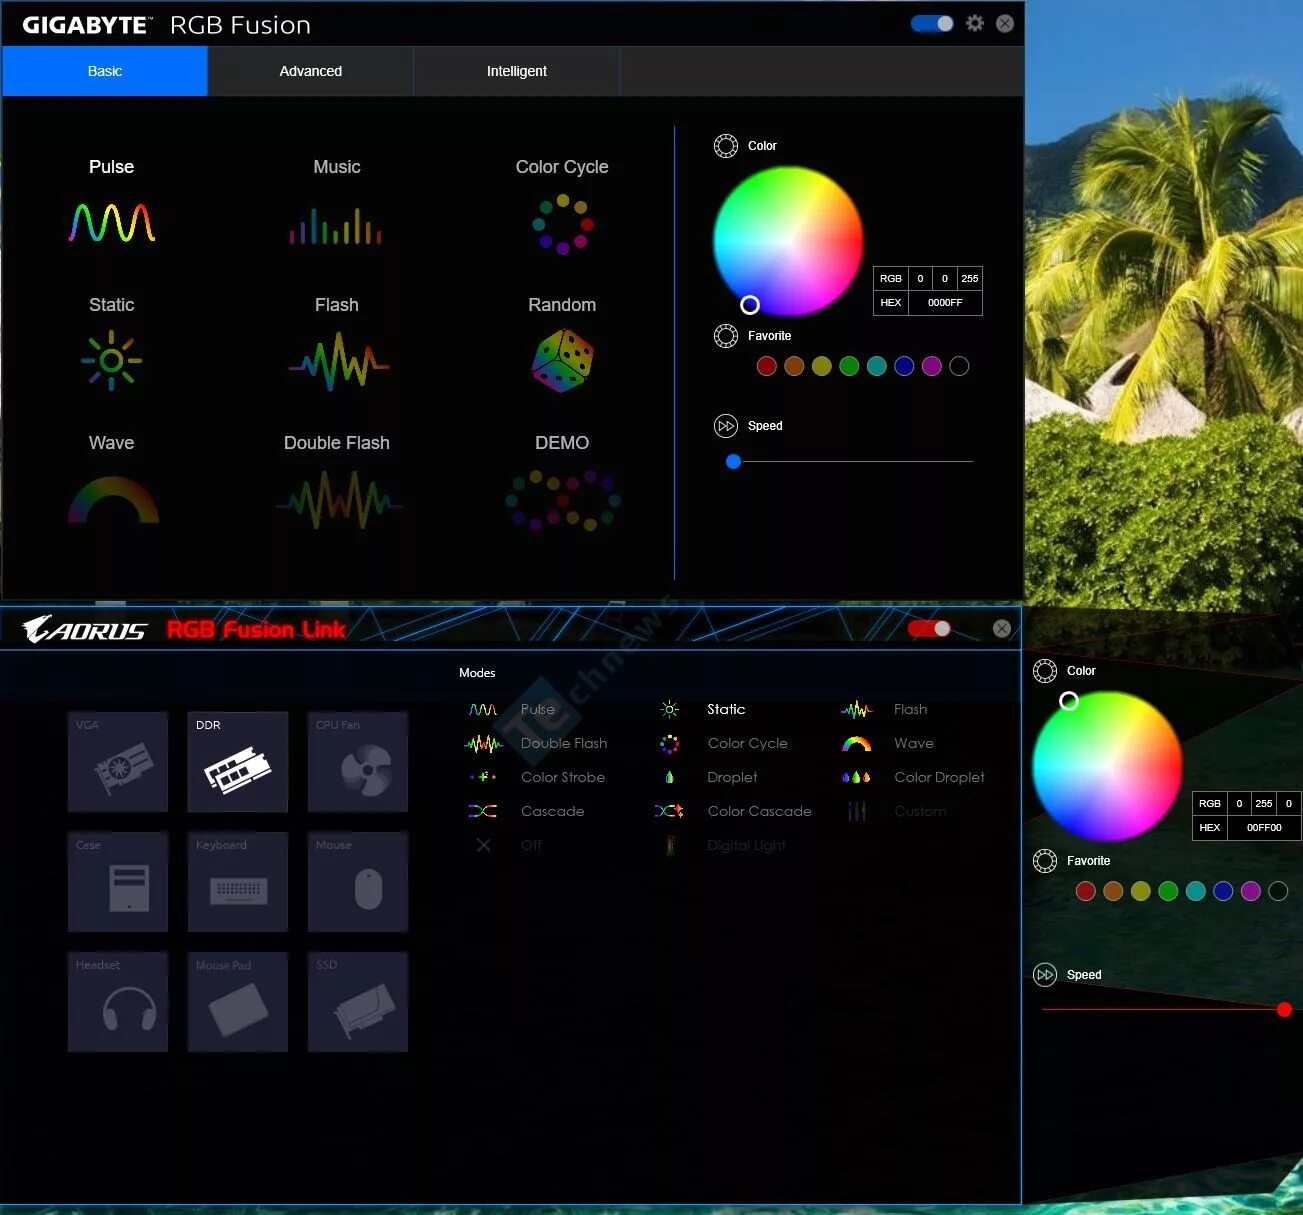The image size is (1303, 1215).
Task: Select the Color Cycle effect
Action: coord(562,222)
